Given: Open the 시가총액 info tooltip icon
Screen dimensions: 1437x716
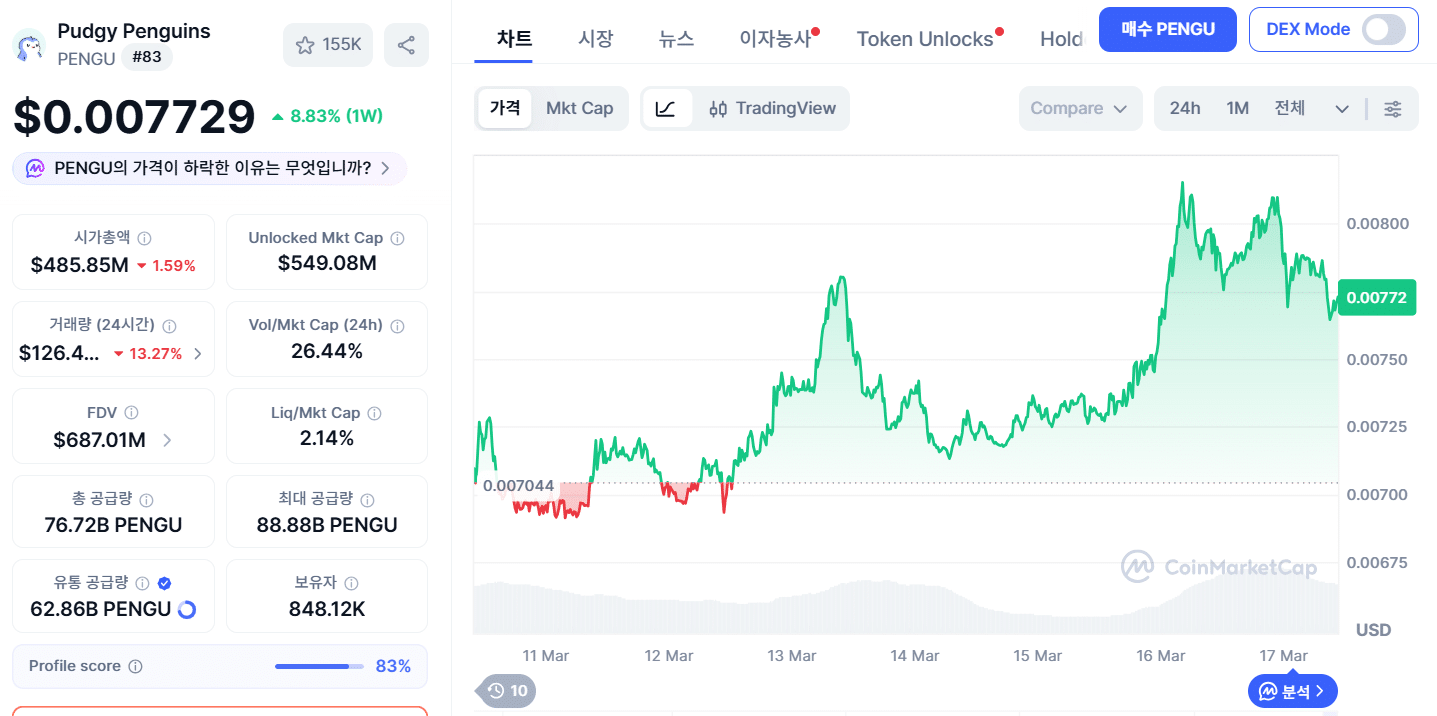Looking at the screenshot, I should tap(146, 238).
